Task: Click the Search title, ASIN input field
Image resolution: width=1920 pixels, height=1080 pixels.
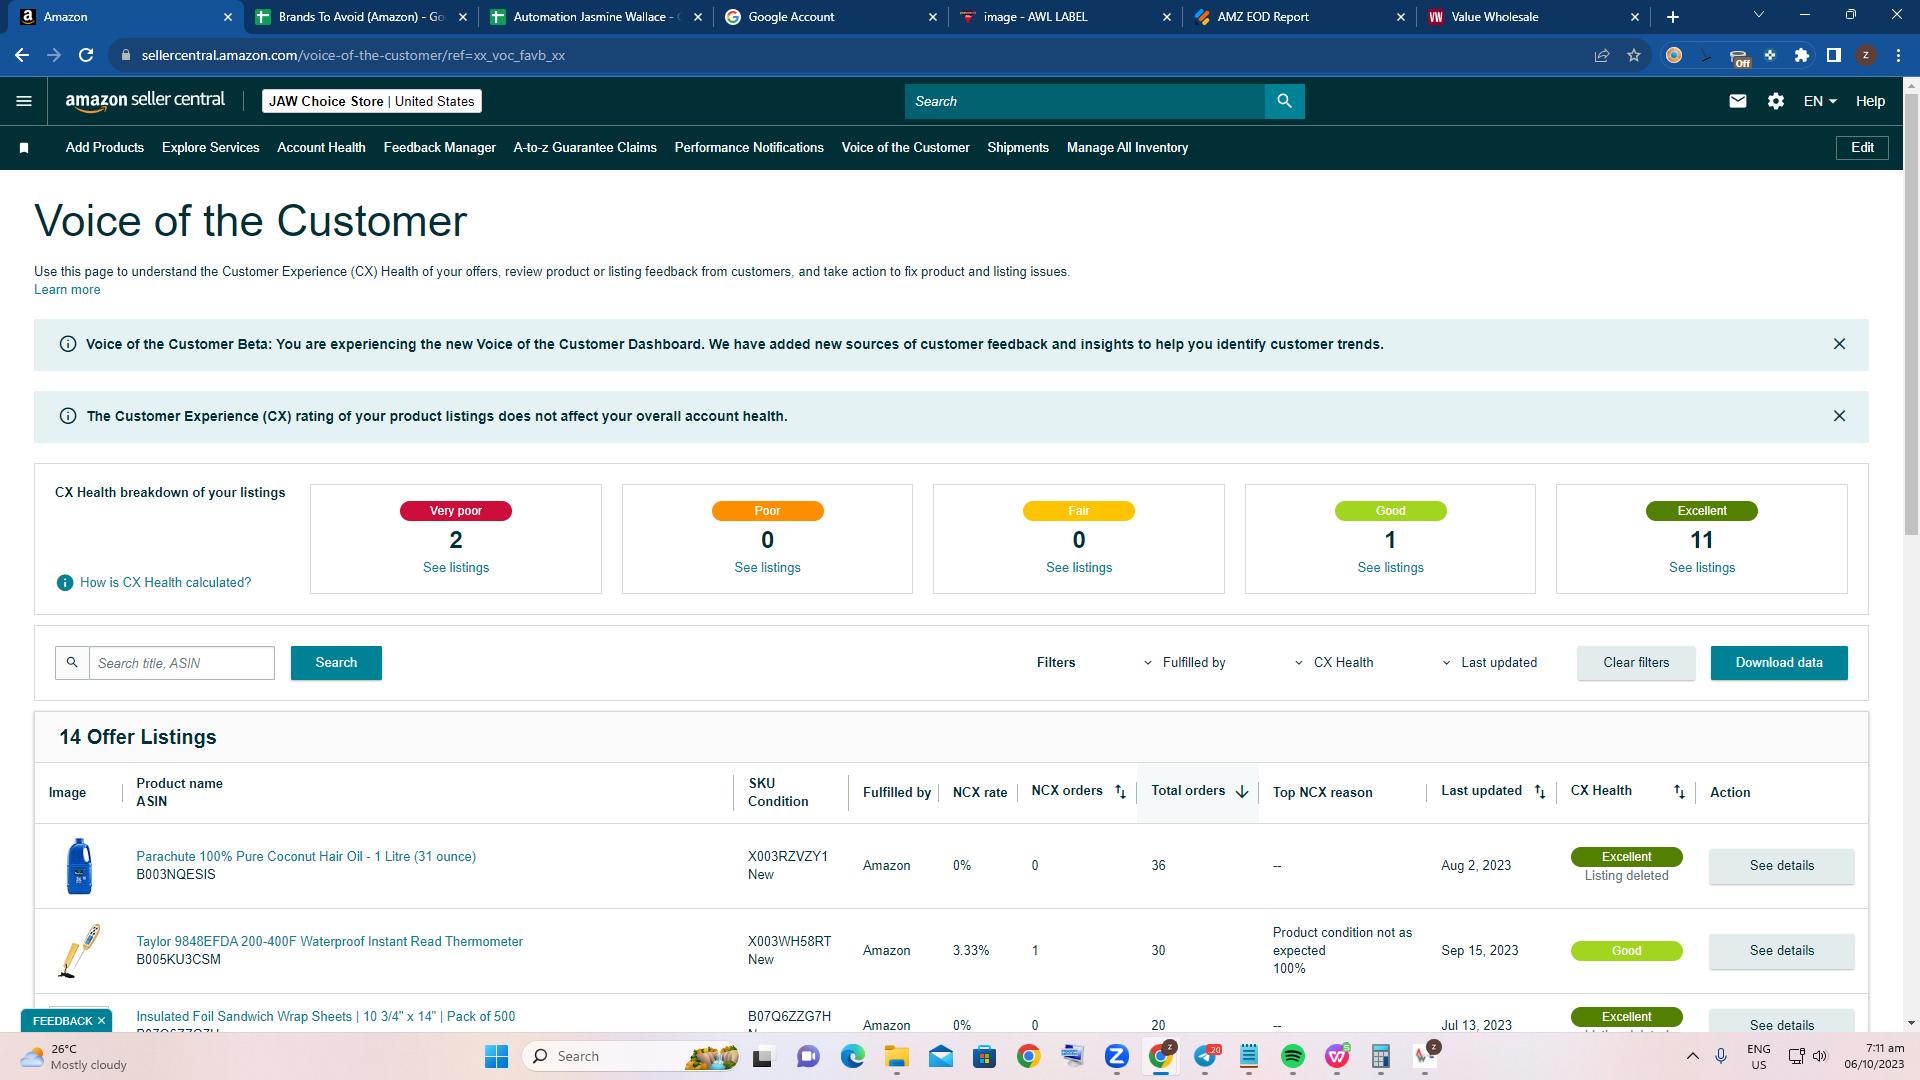Action: 182,663
